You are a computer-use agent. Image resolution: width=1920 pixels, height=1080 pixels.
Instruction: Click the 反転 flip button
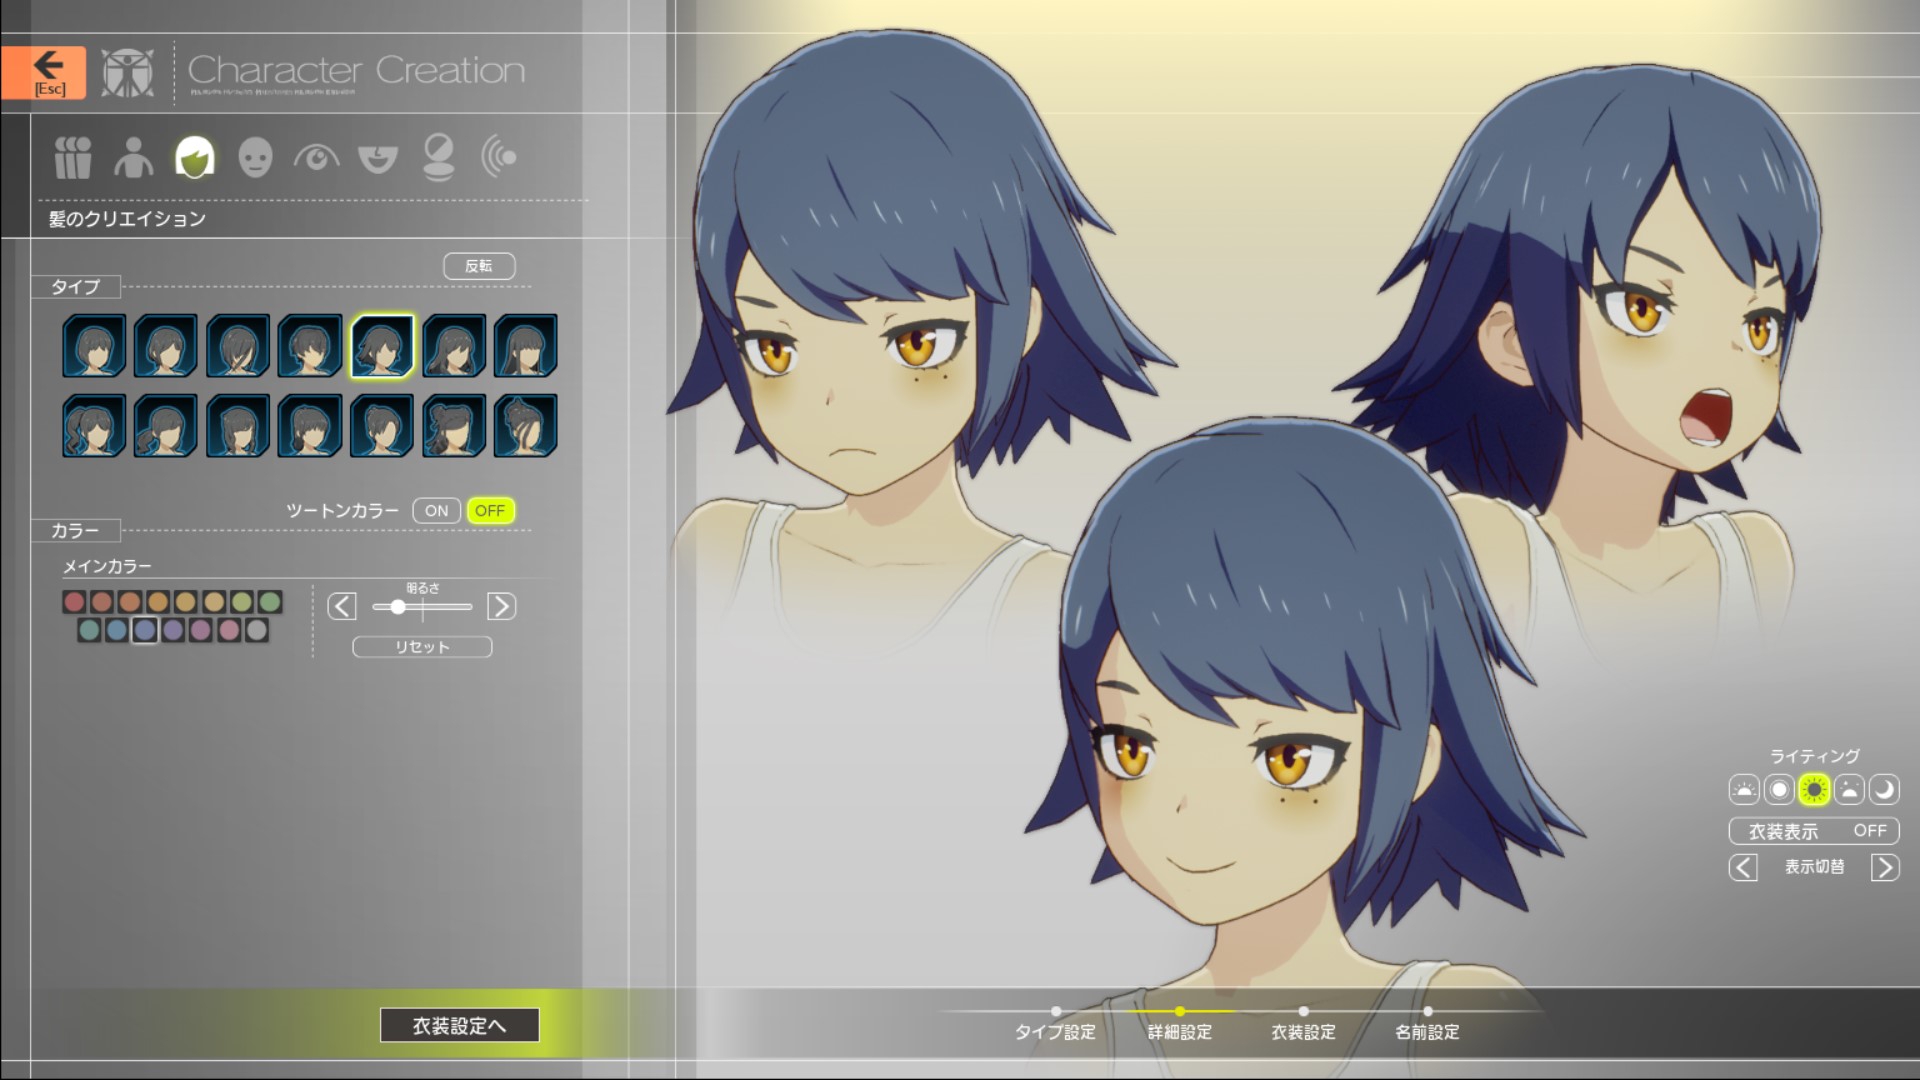pyautogui.click(x=479, y=266)
